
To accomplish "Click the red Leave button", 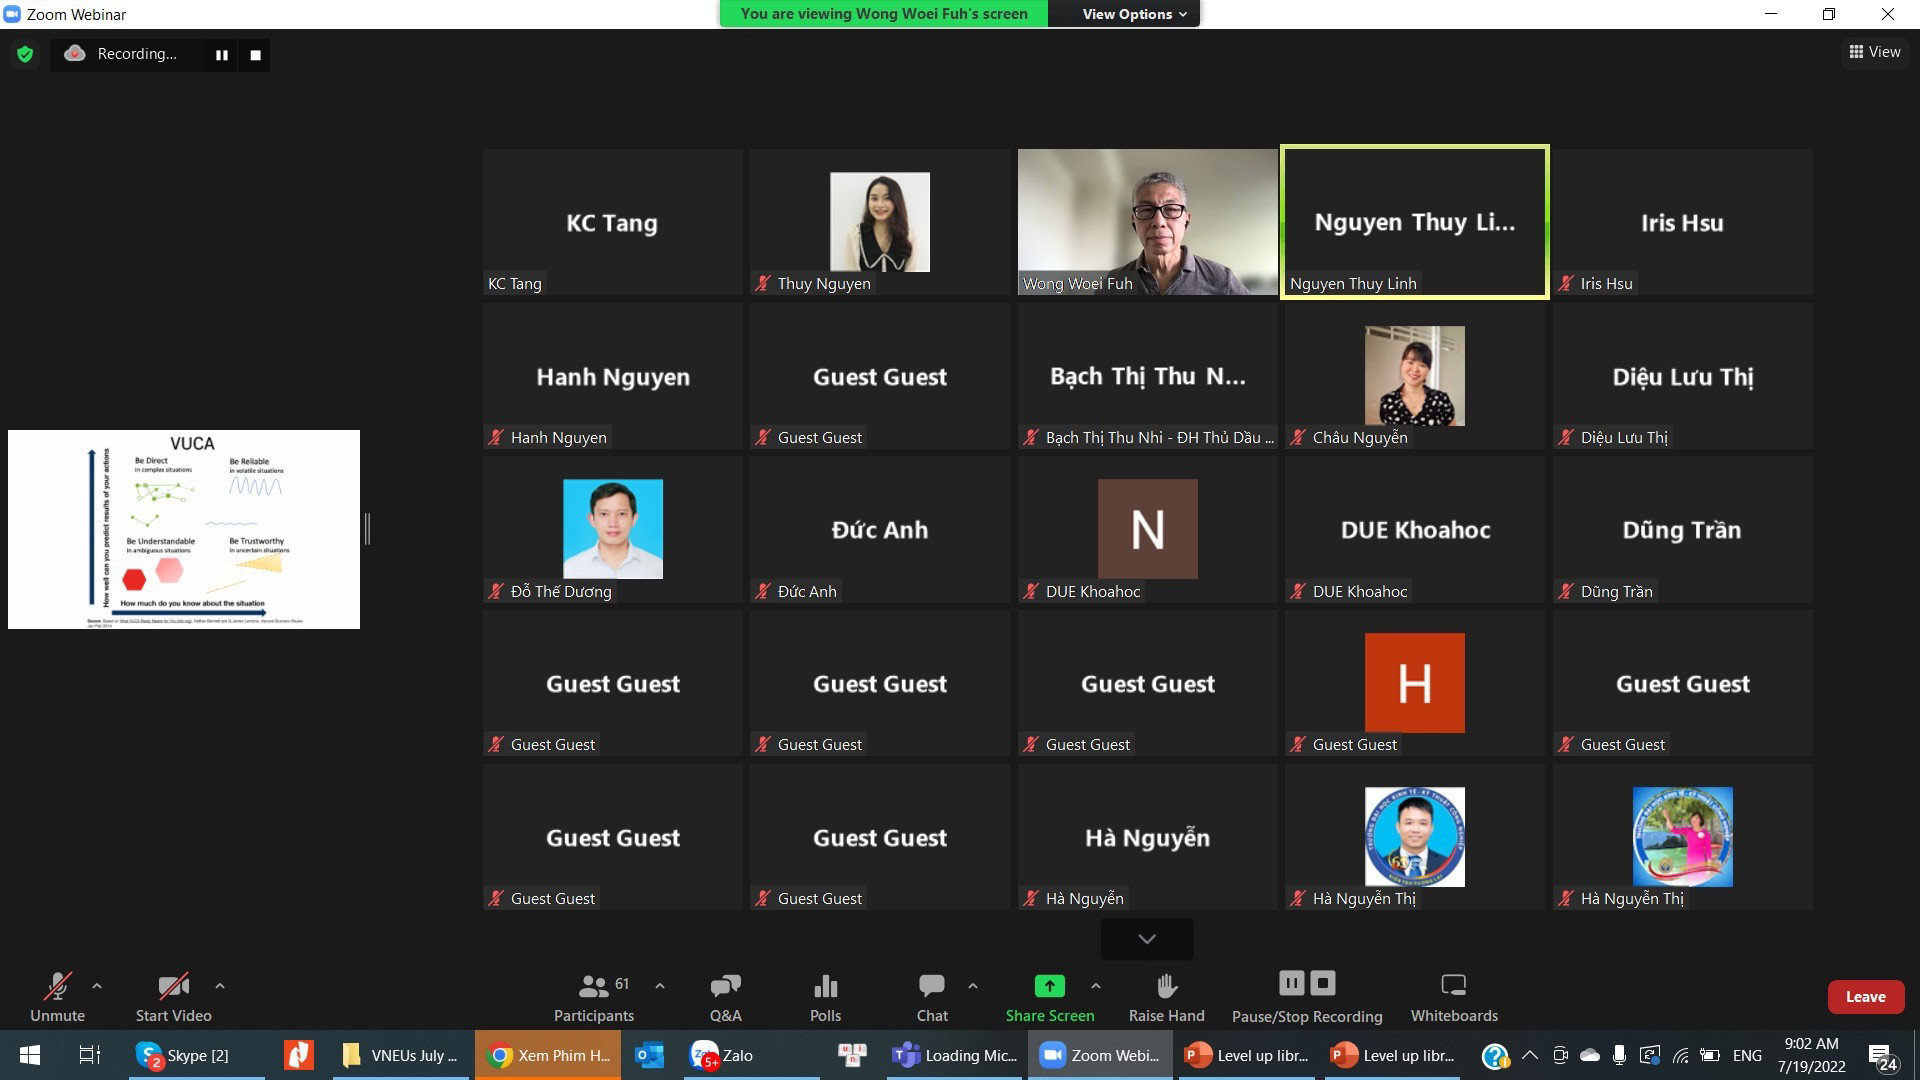I will 1865,997.
